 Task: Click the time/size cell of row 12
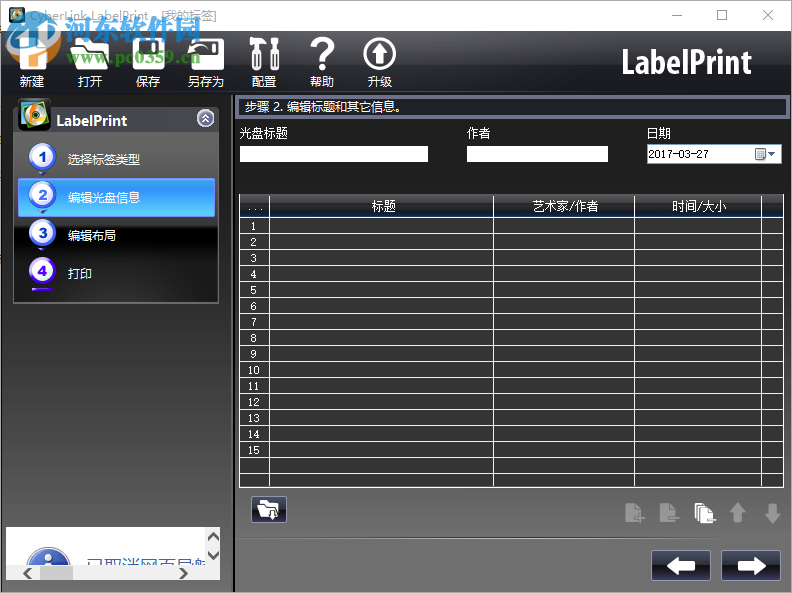coord(698,402)
